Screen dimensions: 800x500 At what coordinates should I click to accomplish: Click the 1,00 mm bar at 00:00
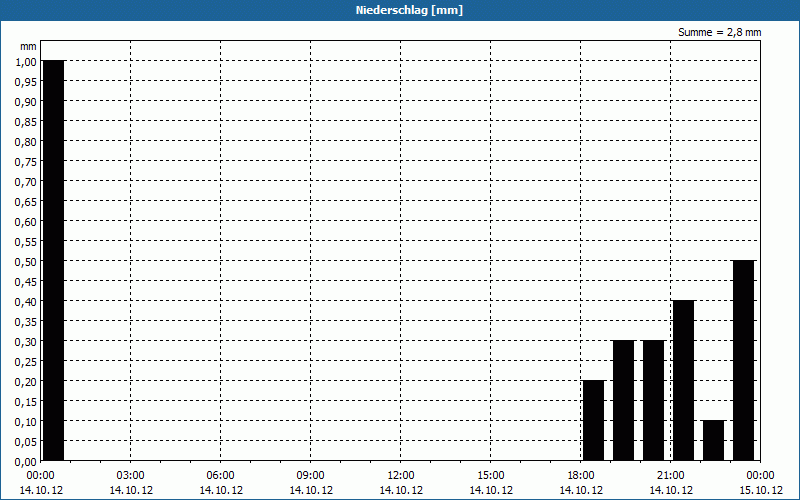click(54, 260)
